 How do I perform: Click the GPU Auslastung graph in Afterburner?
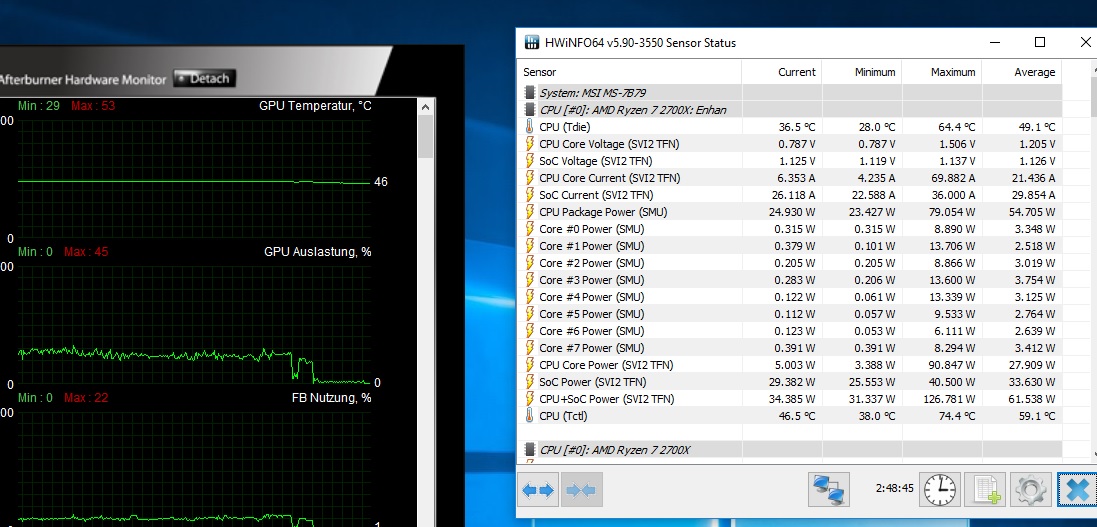[x=194, y=324]
